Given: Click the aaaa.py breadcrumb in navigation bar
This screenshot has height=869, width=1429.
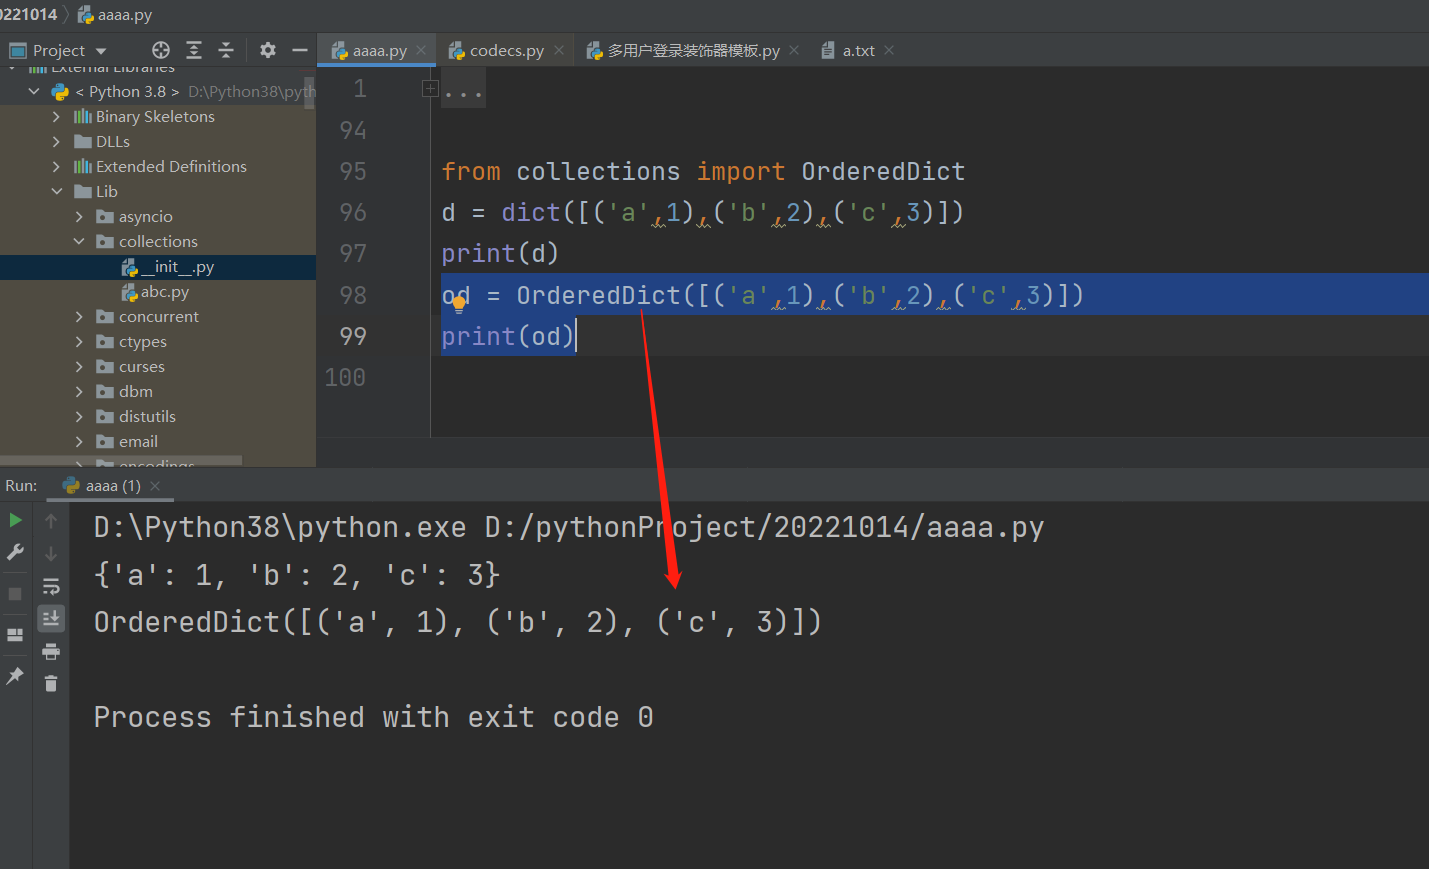Looking at the screenshot, I should coord(116,15).
